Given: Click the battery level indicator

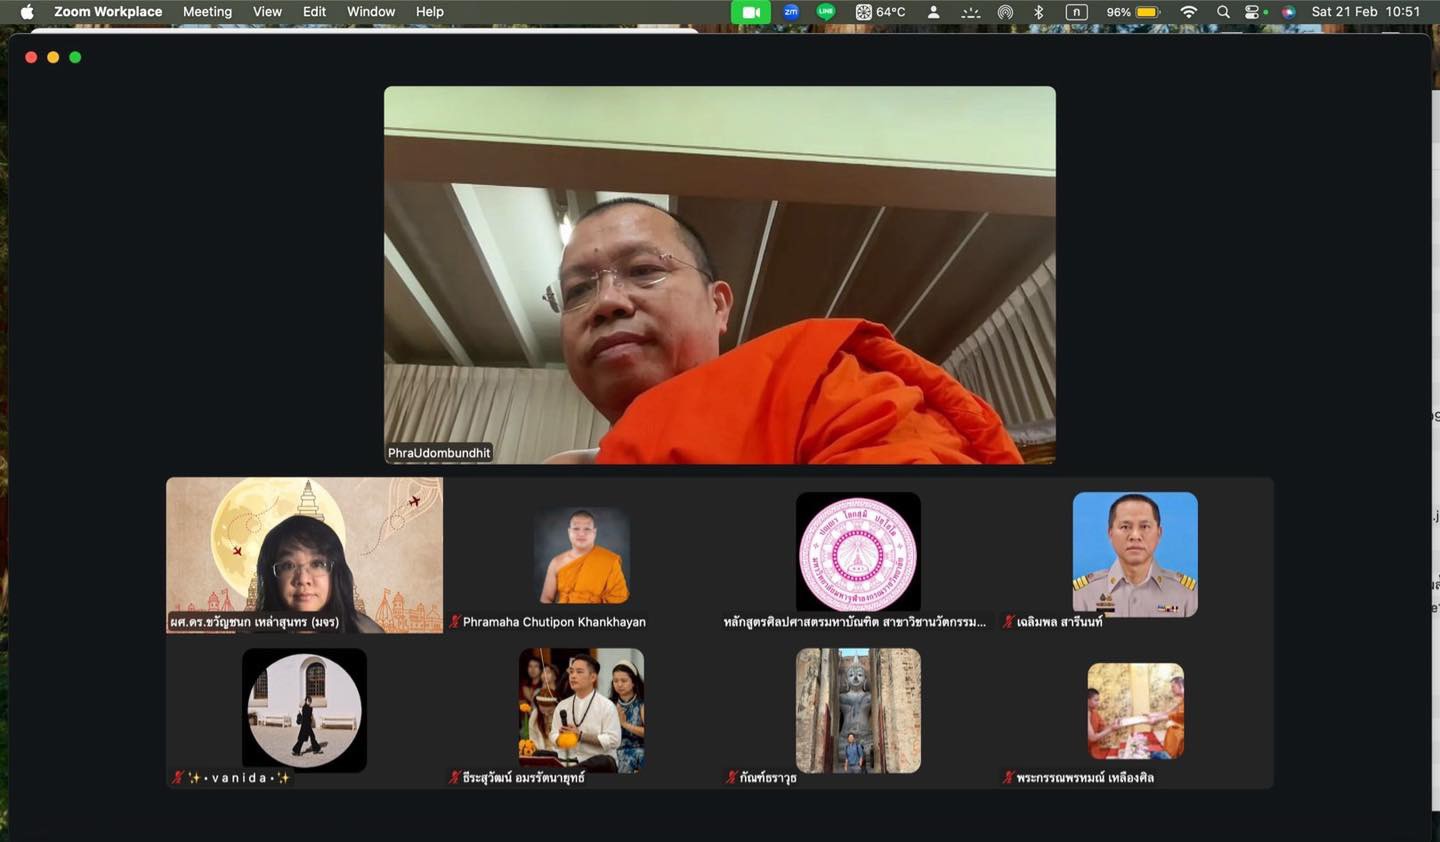Looking at the screenshot, I should point(1146,12).
